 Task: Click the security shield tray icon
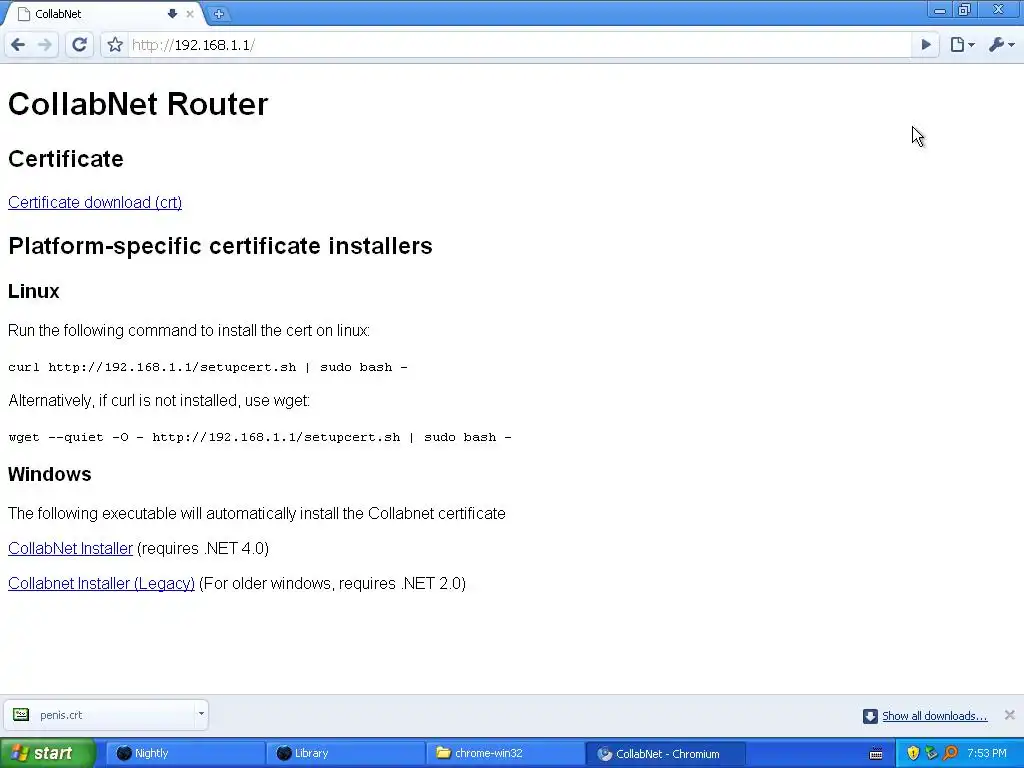pos(913,753)
